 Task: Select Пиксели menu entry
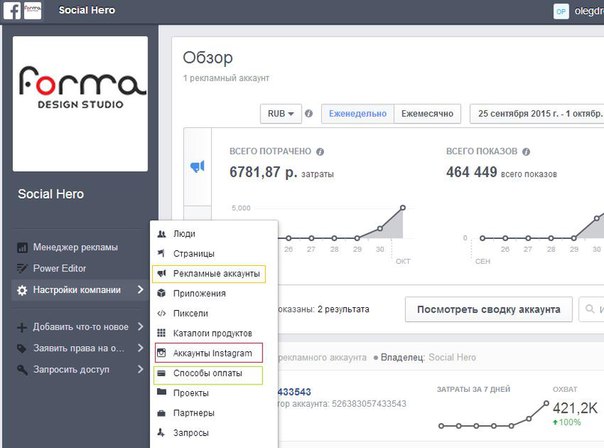point(214,314)
